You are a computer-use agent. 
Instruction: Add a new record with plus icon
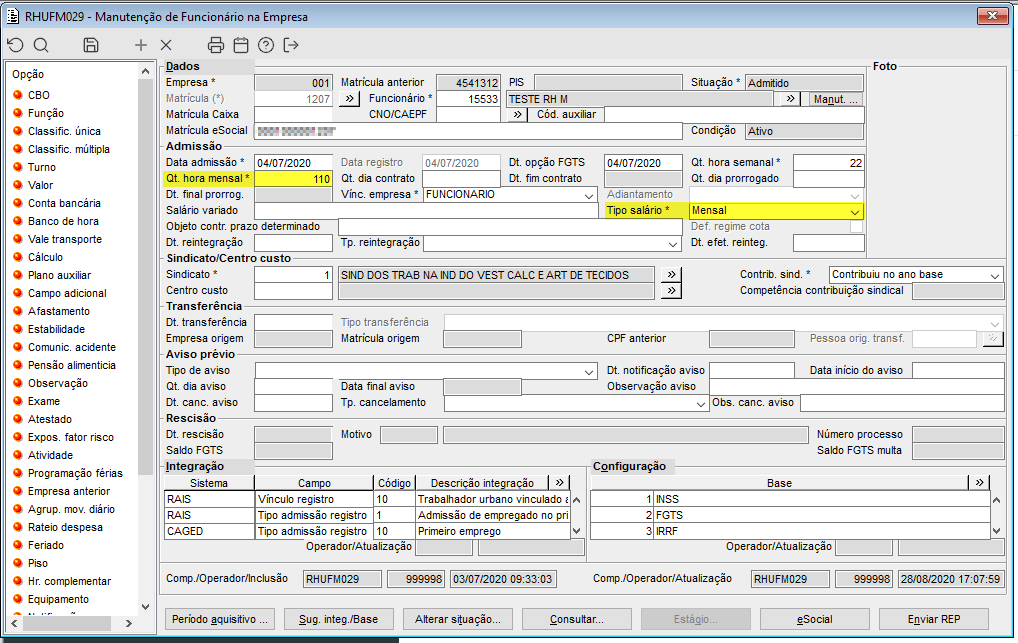pyautogui.click(x=141, y=45)
